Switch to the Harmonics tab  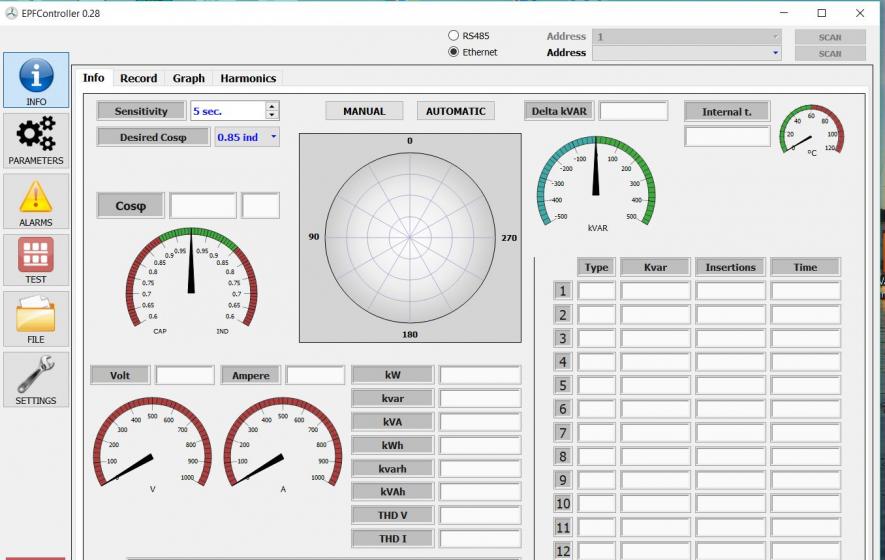[x=248, y=78]
